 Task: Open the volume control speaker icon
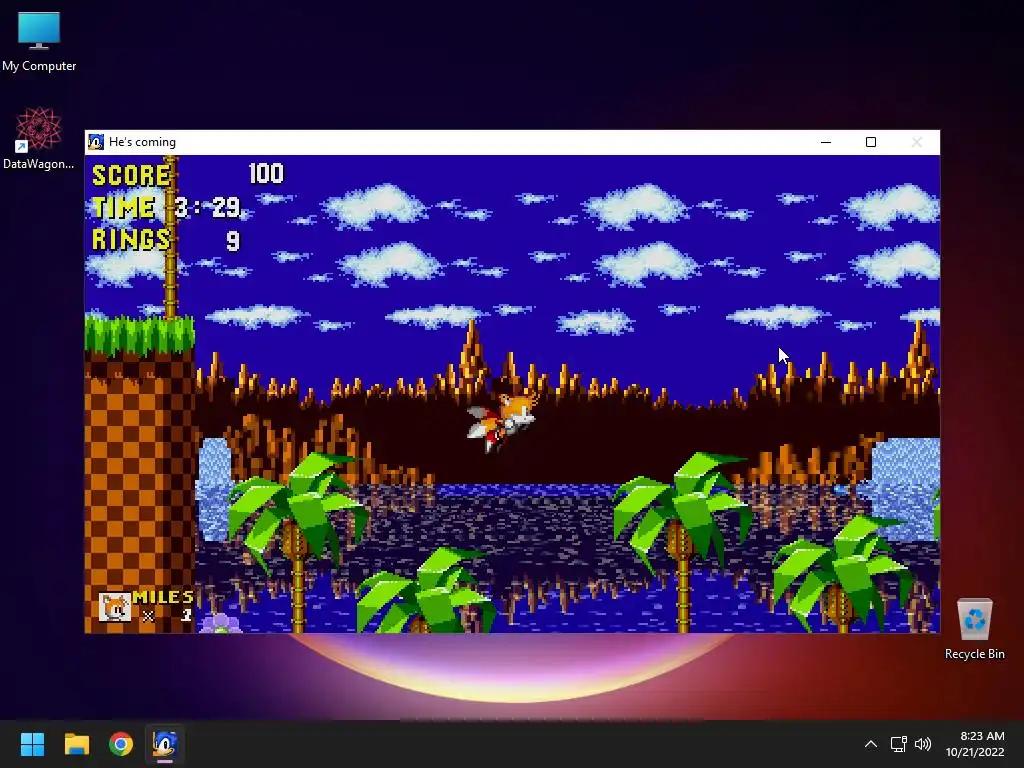pos(923,744)
